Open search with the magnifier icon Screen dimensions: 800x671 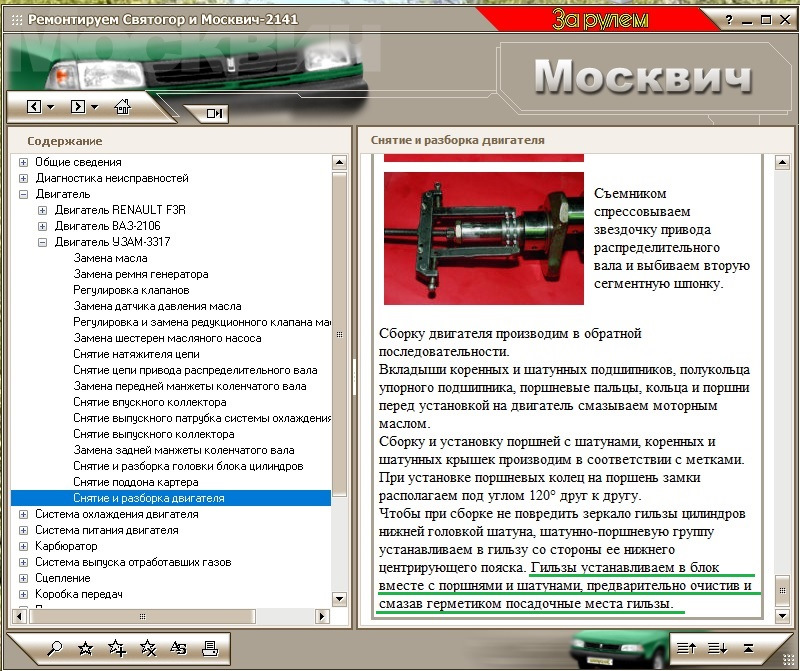click(x=54, y=649)
